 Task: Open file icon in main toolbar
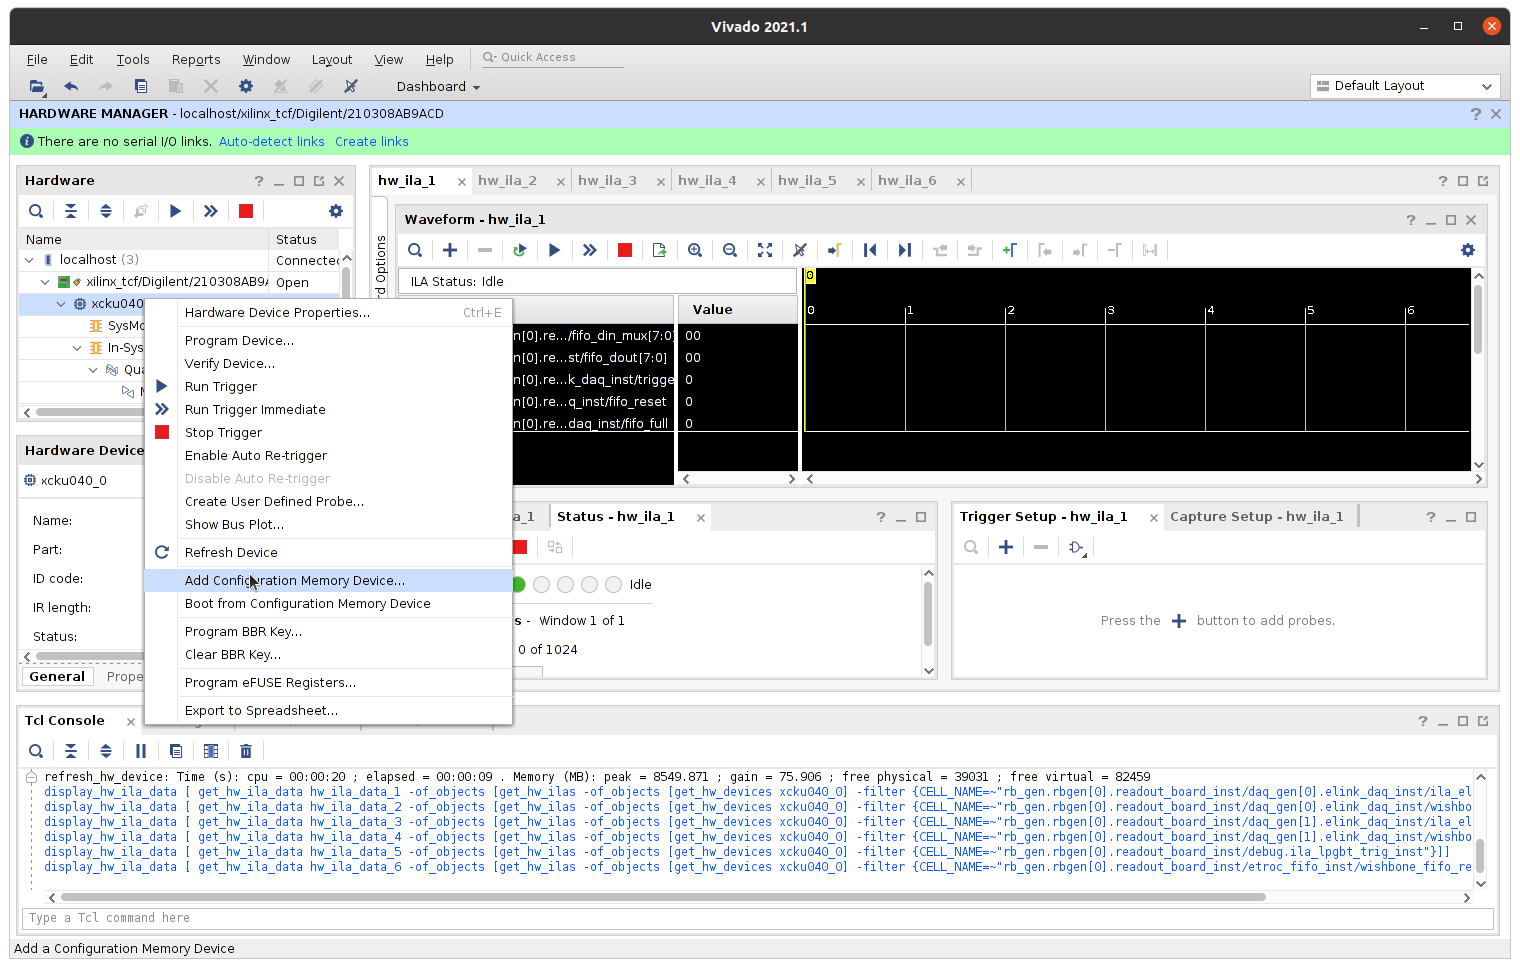(x=37, y=87)
